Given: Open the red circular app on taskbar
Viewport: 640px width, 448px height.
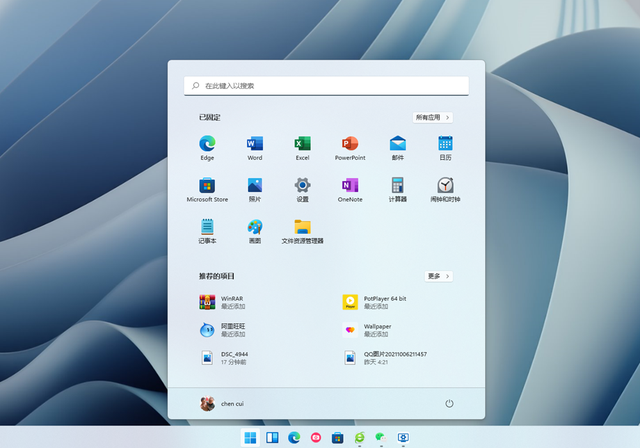Looking at the screenshot, I should 316,438.
